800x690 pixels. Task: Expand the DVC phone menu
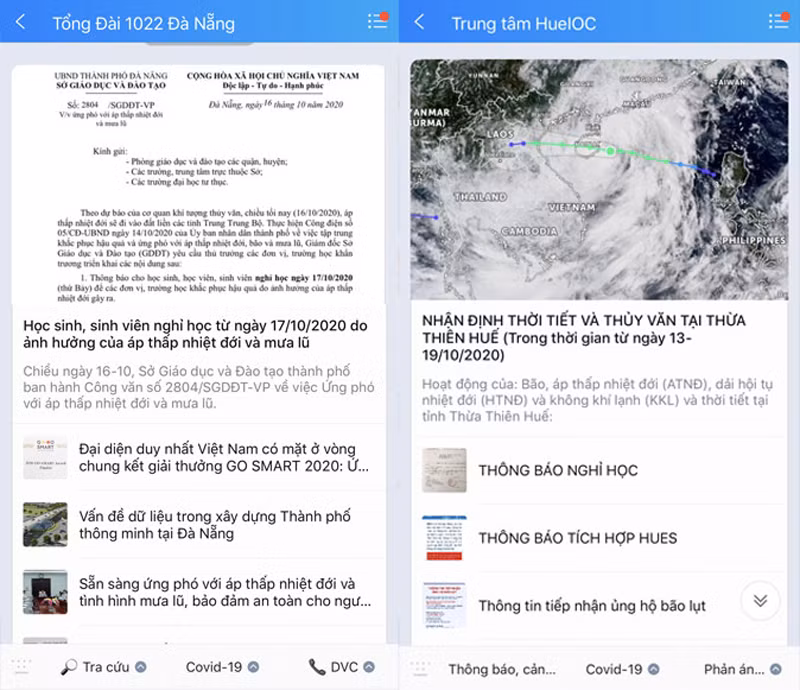coord(342,667)
